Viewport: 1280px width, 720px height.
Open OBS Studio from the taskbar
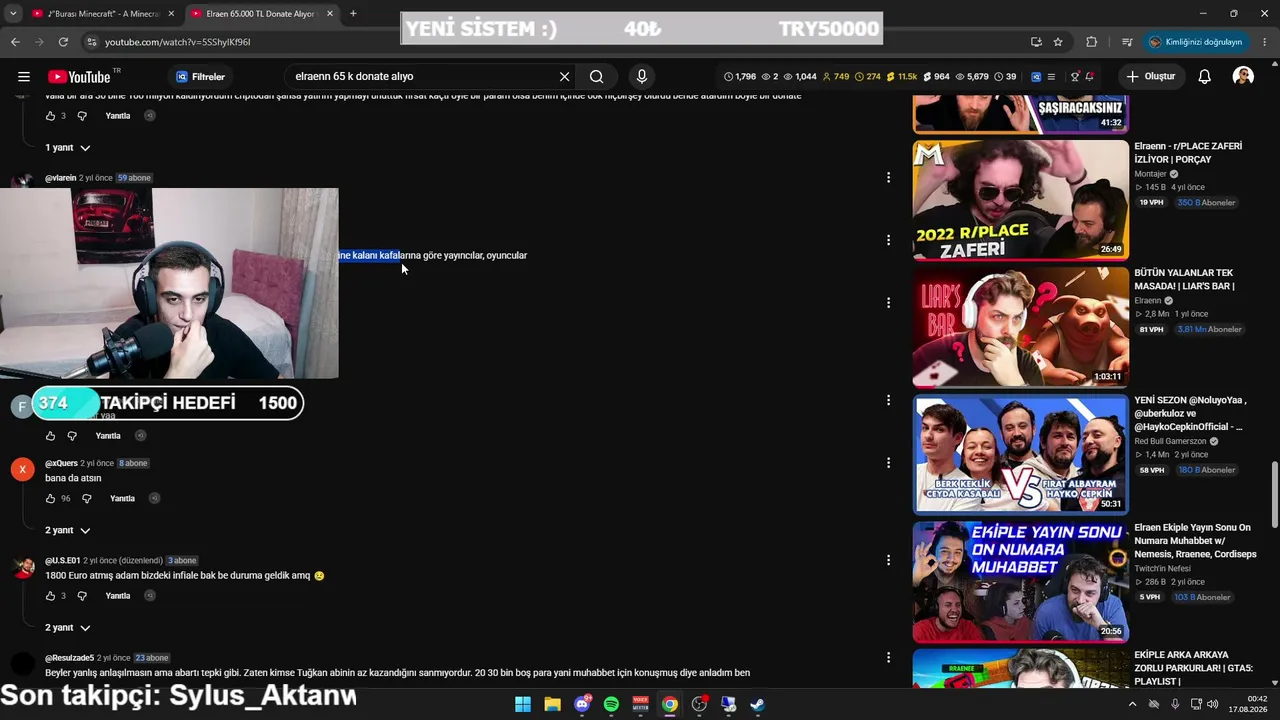[x=699, y=704]
